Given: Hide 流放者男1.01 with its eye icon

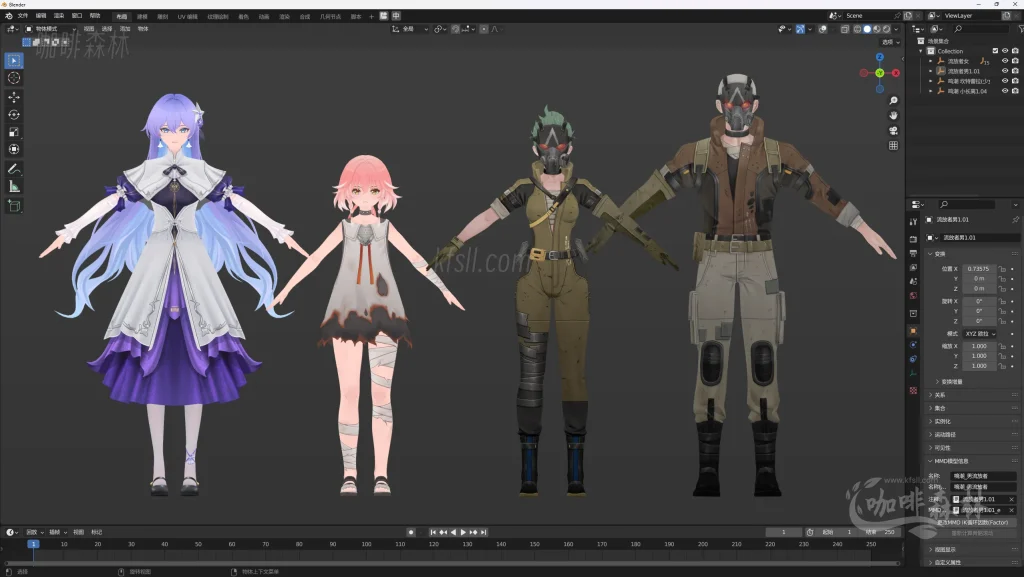Looking at the screenshot, I should coord(1005,70).
